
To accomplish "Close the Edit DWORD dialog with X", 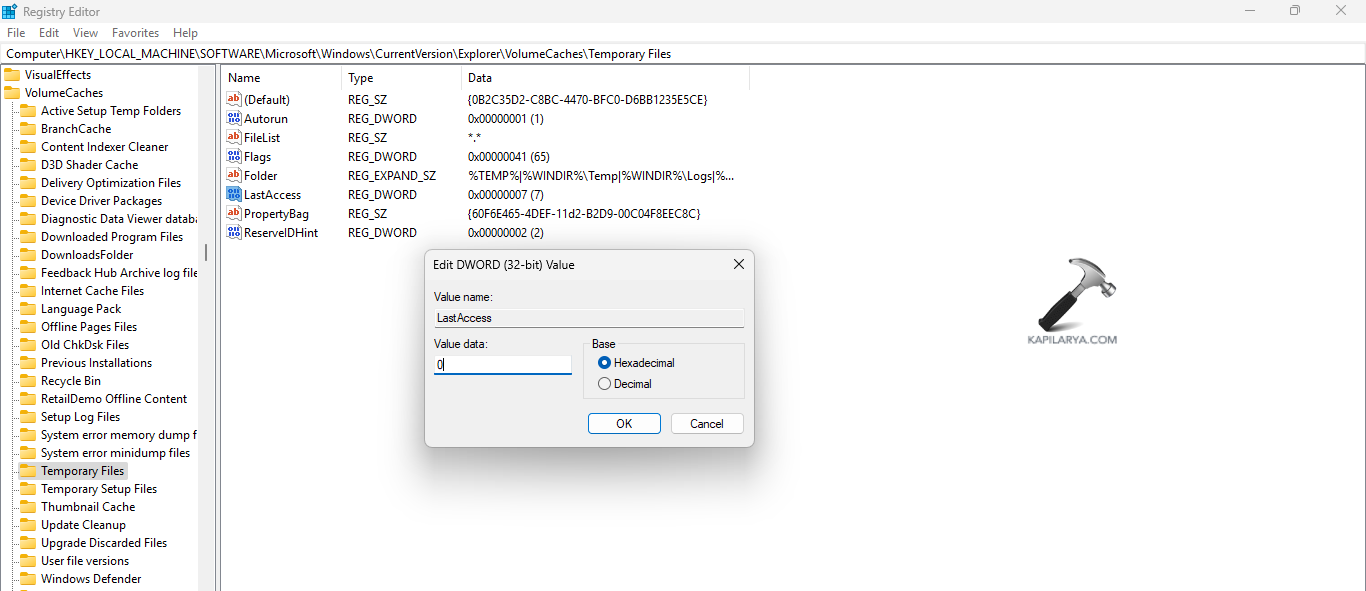I will (739, 265).
